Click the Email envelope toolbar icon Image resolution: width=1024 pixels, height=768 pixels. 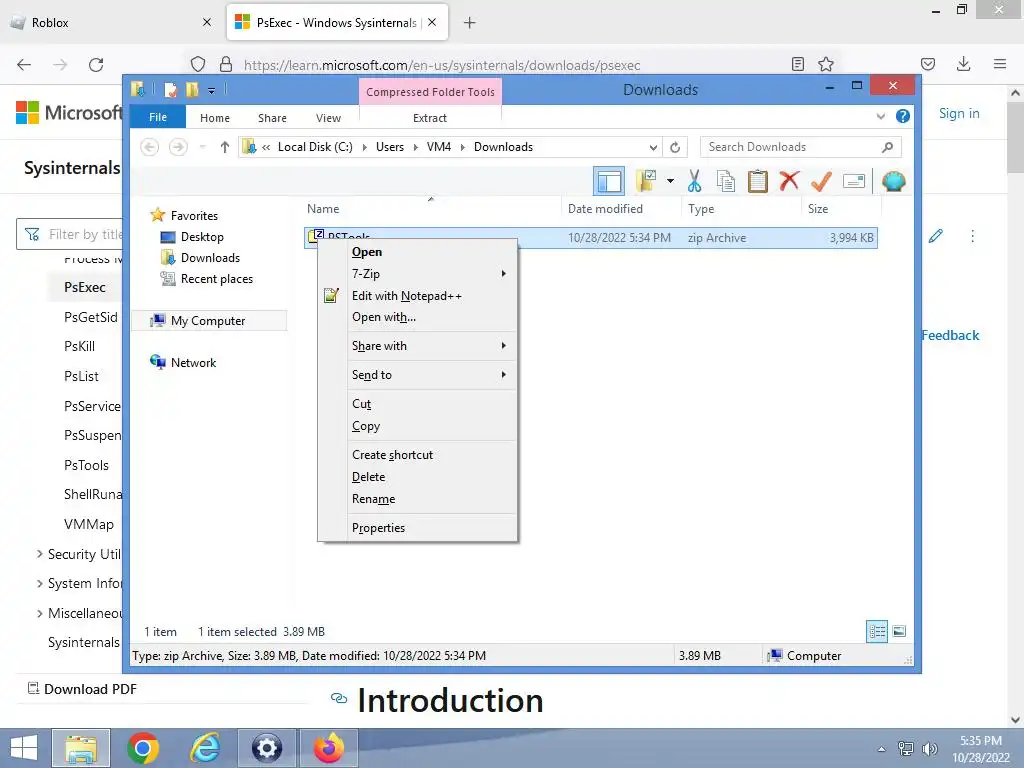(854, 181)
